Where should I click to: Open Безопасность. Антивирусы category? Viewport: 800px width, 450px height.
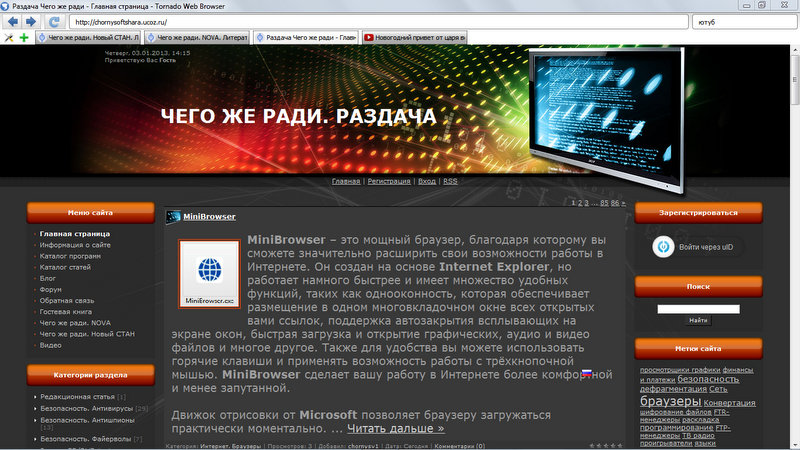click(87, 408)
